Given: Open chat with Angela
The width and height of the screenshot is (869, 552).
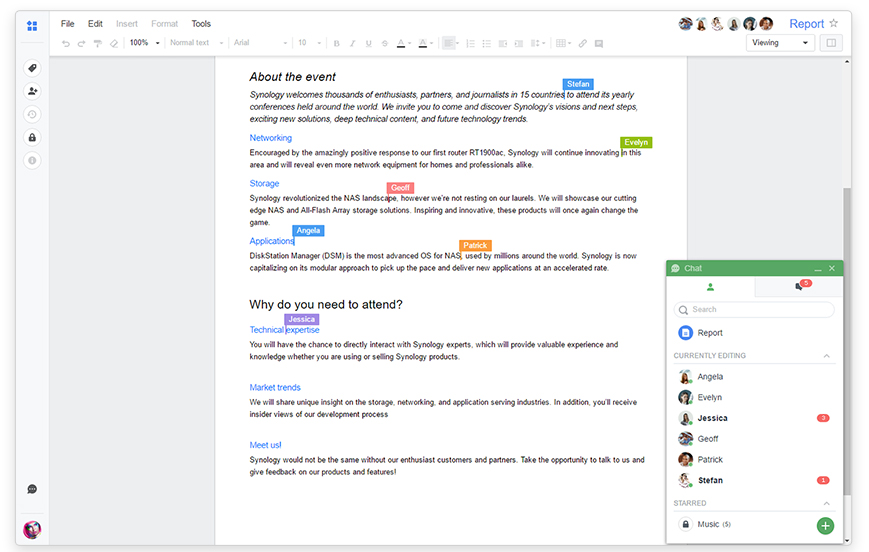Looking at the screenshot, I should click(x=755, y=377).
